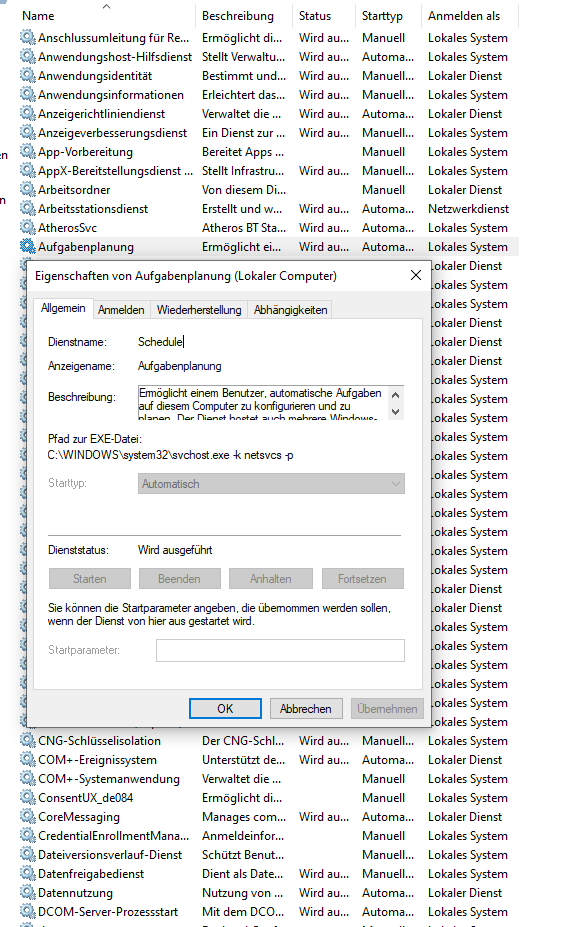
Task: Click the App-Vorbereitung service icon
Action: (28, 151)
